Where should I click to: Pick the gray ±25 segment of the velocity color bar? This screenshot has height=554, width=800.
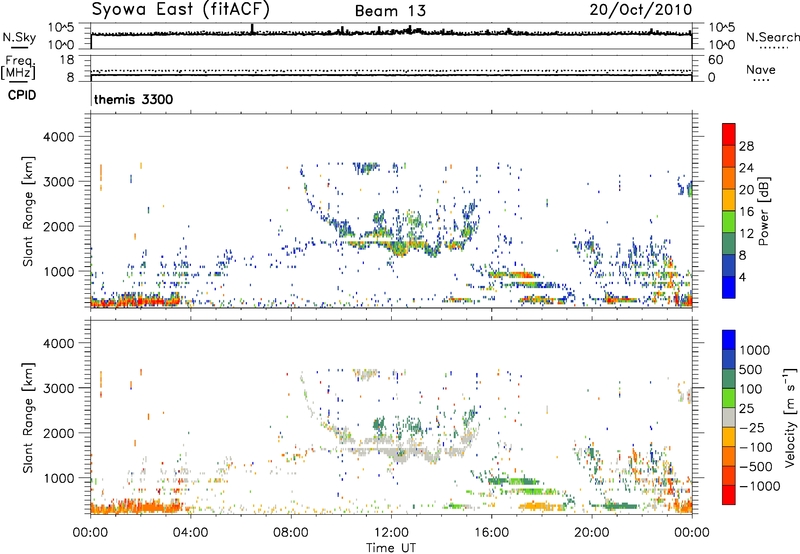(x=729, y=418)
